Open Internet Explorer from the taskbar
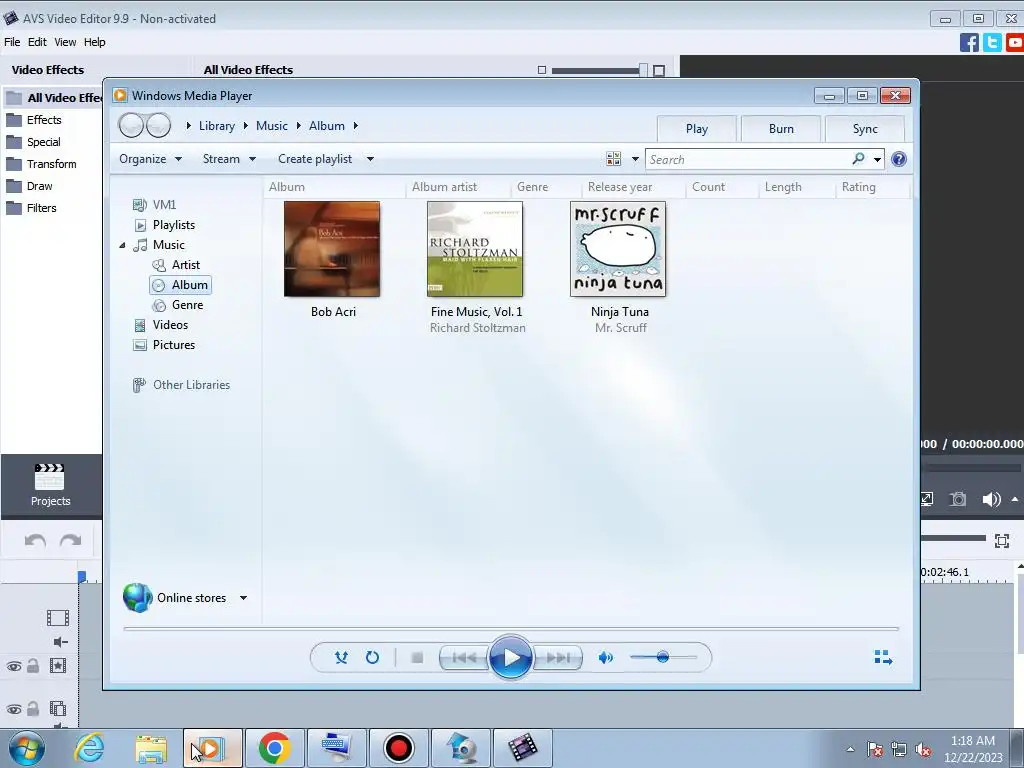 coord(89,748)
